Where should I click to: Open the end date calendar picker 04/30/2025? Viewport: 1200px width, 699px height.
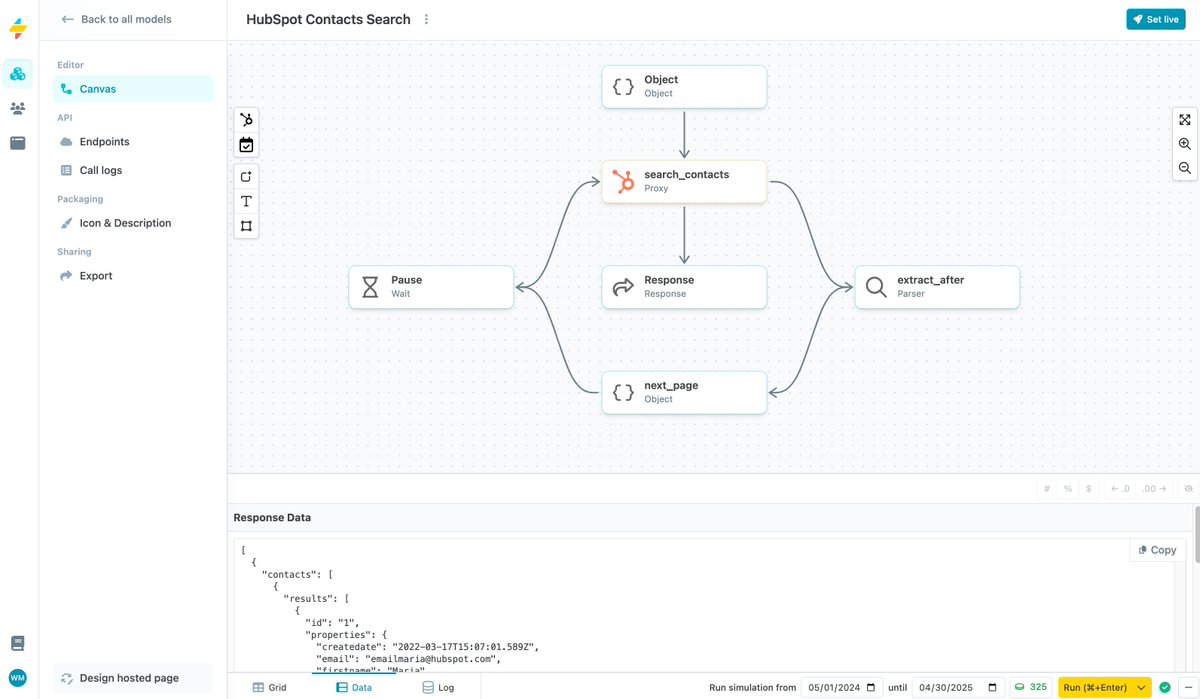click(992, 688)
